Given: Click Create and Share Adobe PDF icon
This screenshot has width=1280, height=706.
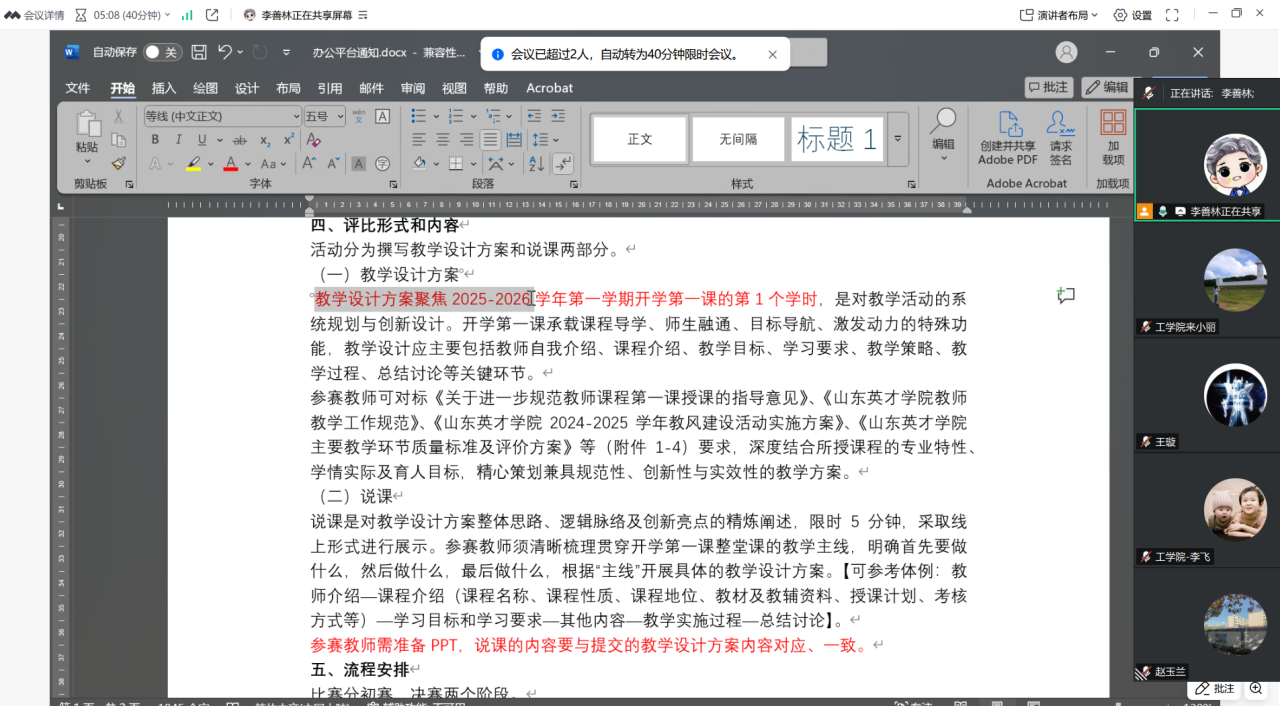Looking at the screenshot, I should pyautogui.click(x=1007, y=138).
